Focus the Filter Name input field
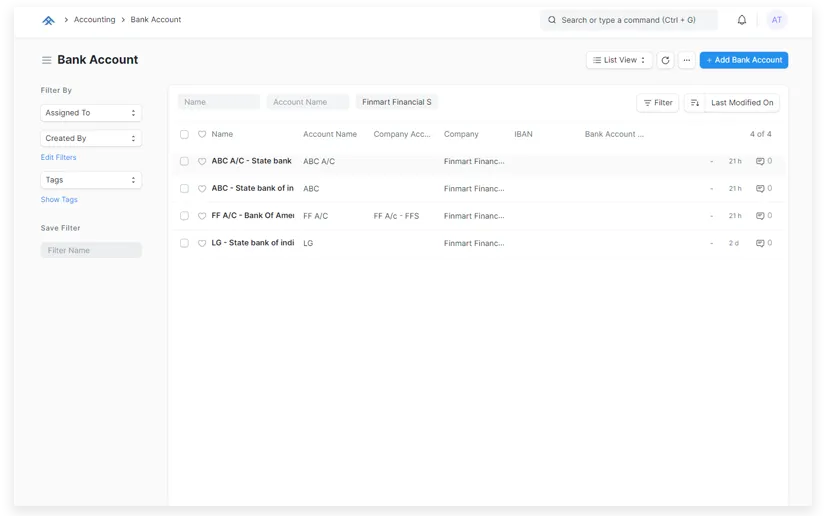The image size is (826, 516). (x=91, y=250)
